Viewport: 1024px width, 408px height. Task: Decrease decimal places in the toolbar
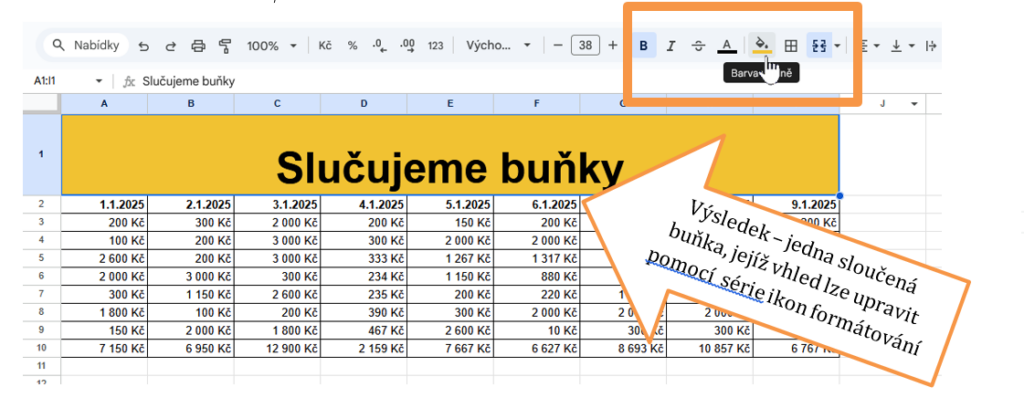point(379,46)
